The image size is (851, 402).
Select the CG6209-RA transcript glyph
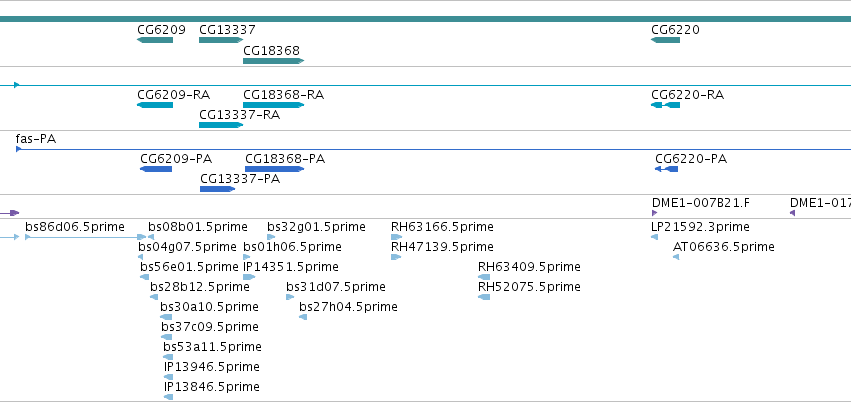click(155, 105)
